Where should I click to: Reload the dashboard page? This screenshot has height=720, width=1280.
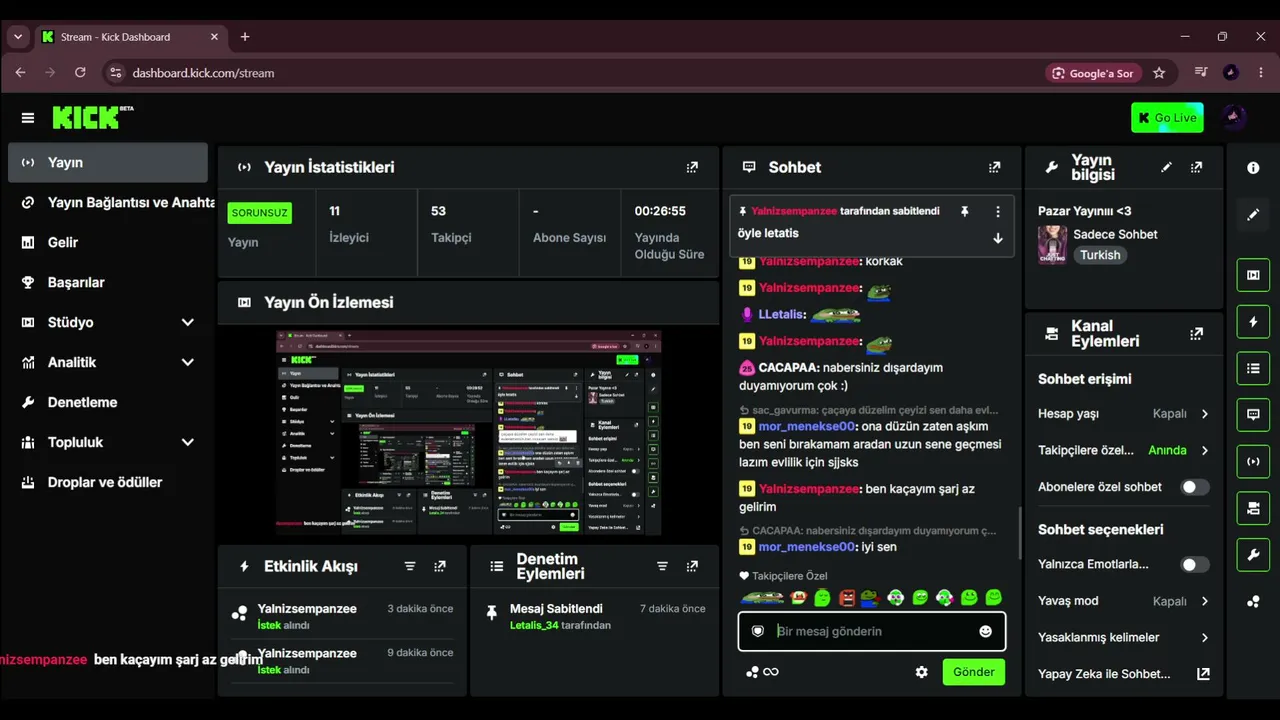(x=80, y=73)
